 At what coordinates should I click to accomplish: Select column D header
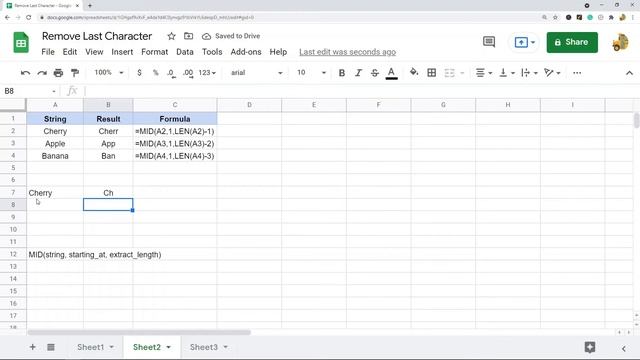pos(249,105)
